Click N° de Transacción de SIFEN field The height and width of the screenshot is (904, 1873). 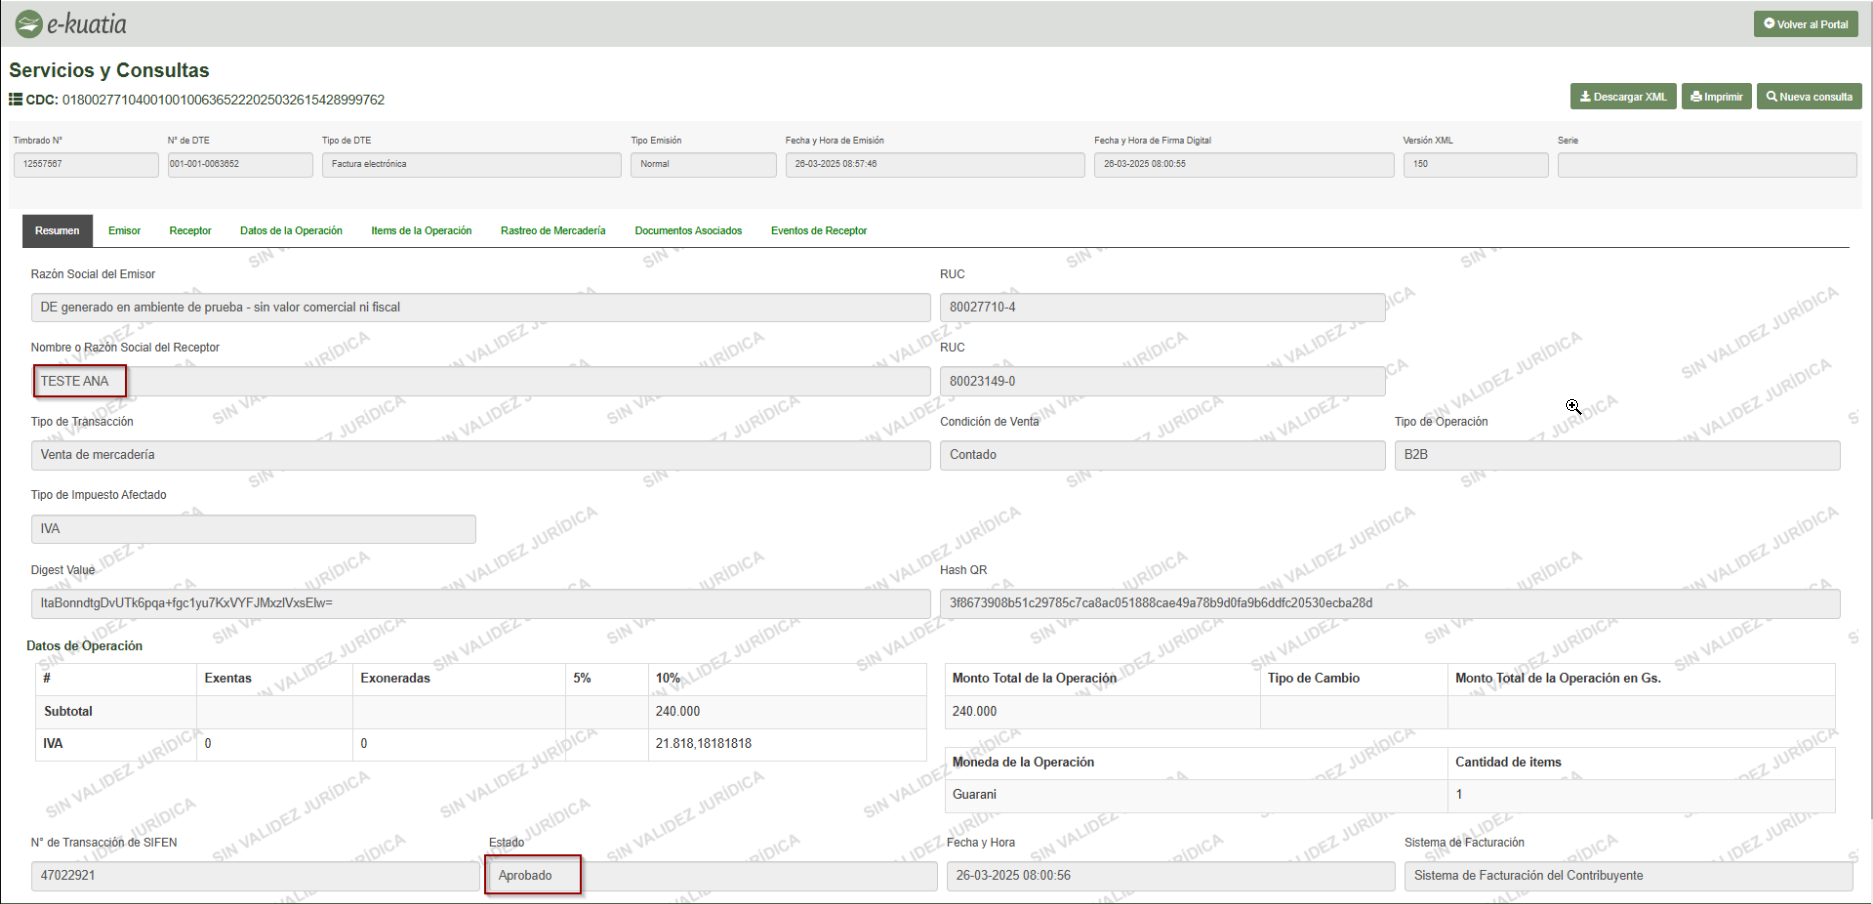click(255, 876)
